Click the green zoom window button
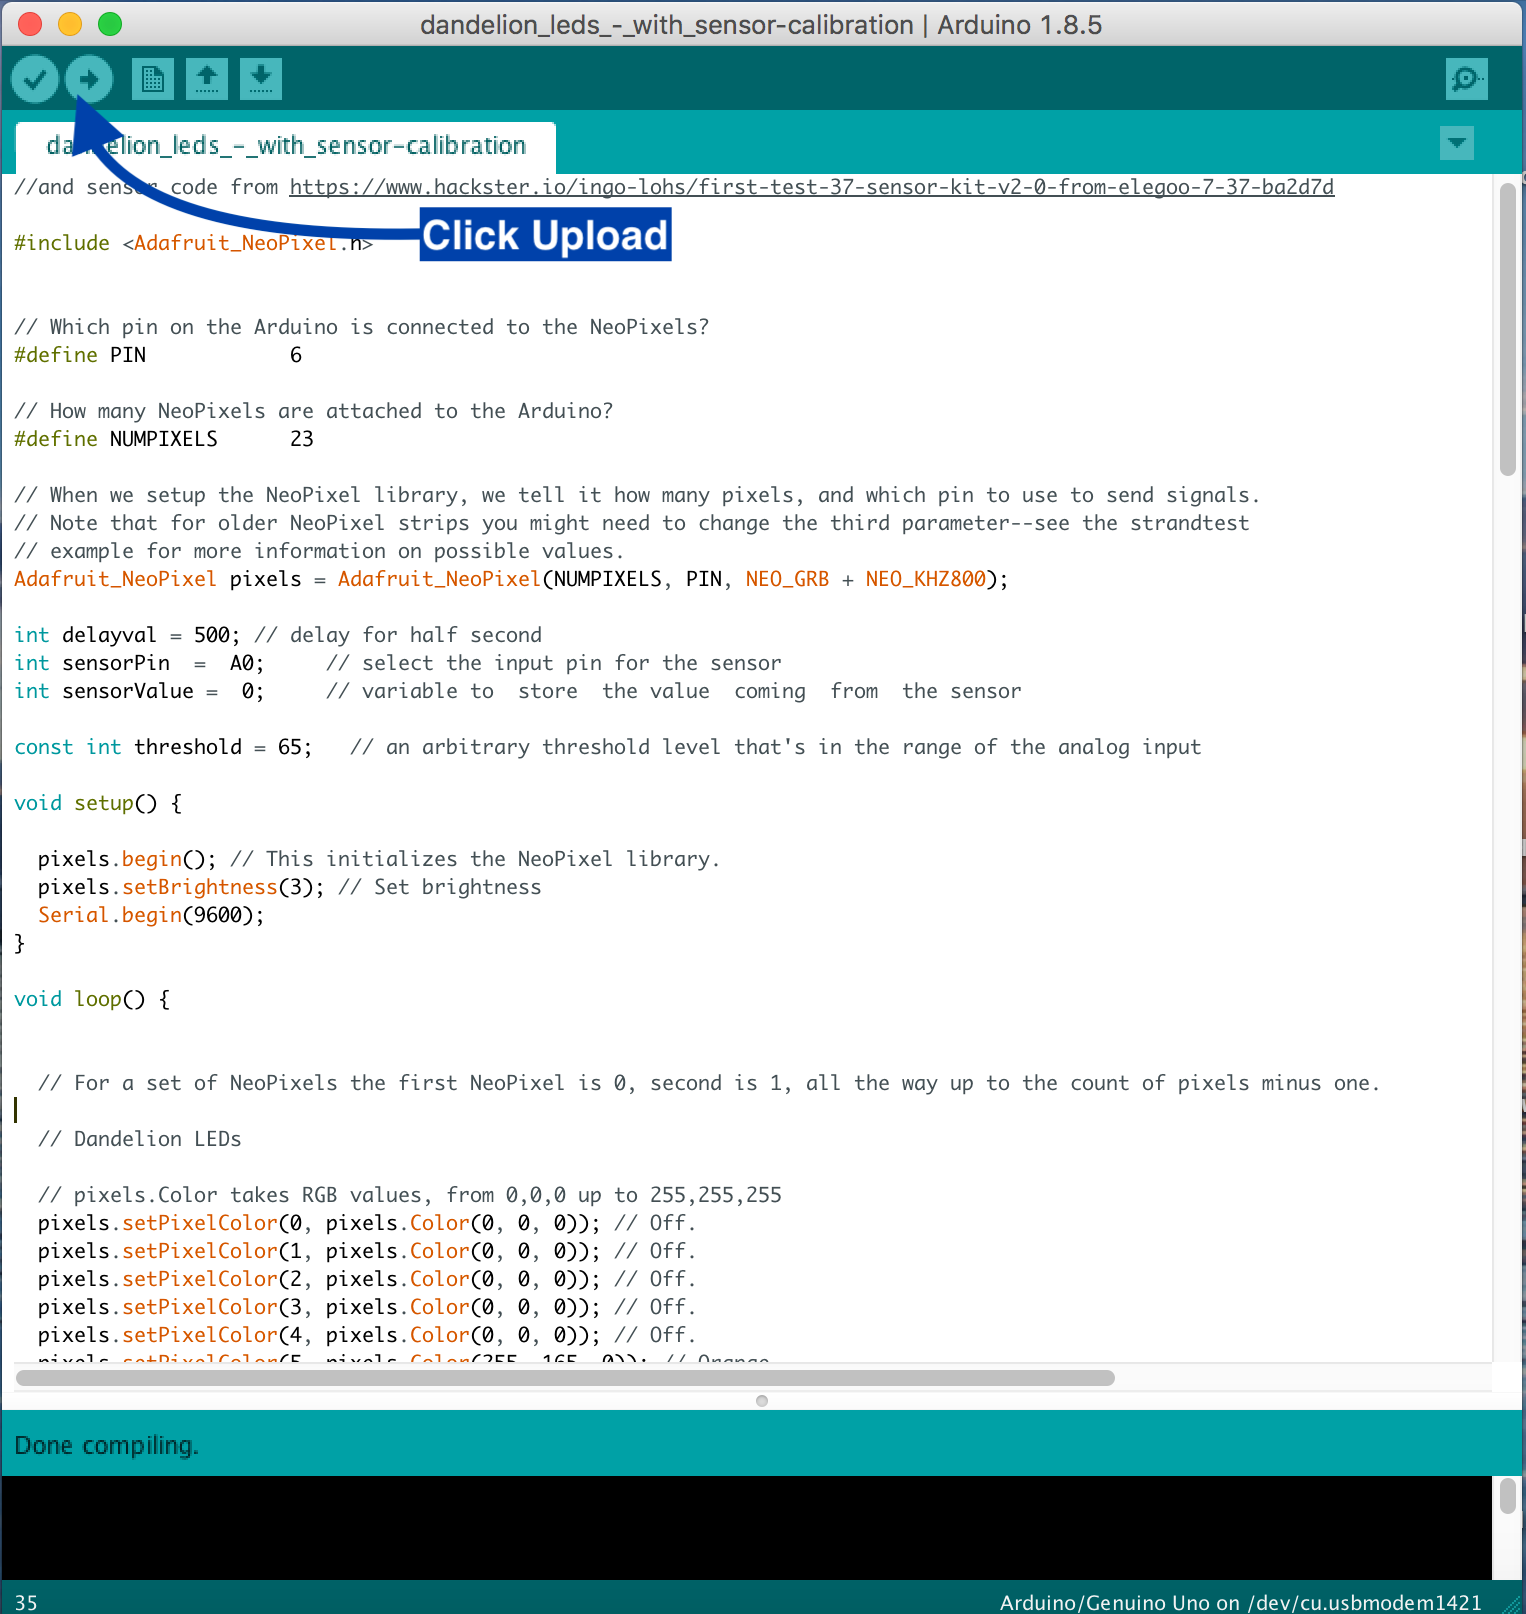This screenshot has height=1614, width=1526. [x=110, y=24]
